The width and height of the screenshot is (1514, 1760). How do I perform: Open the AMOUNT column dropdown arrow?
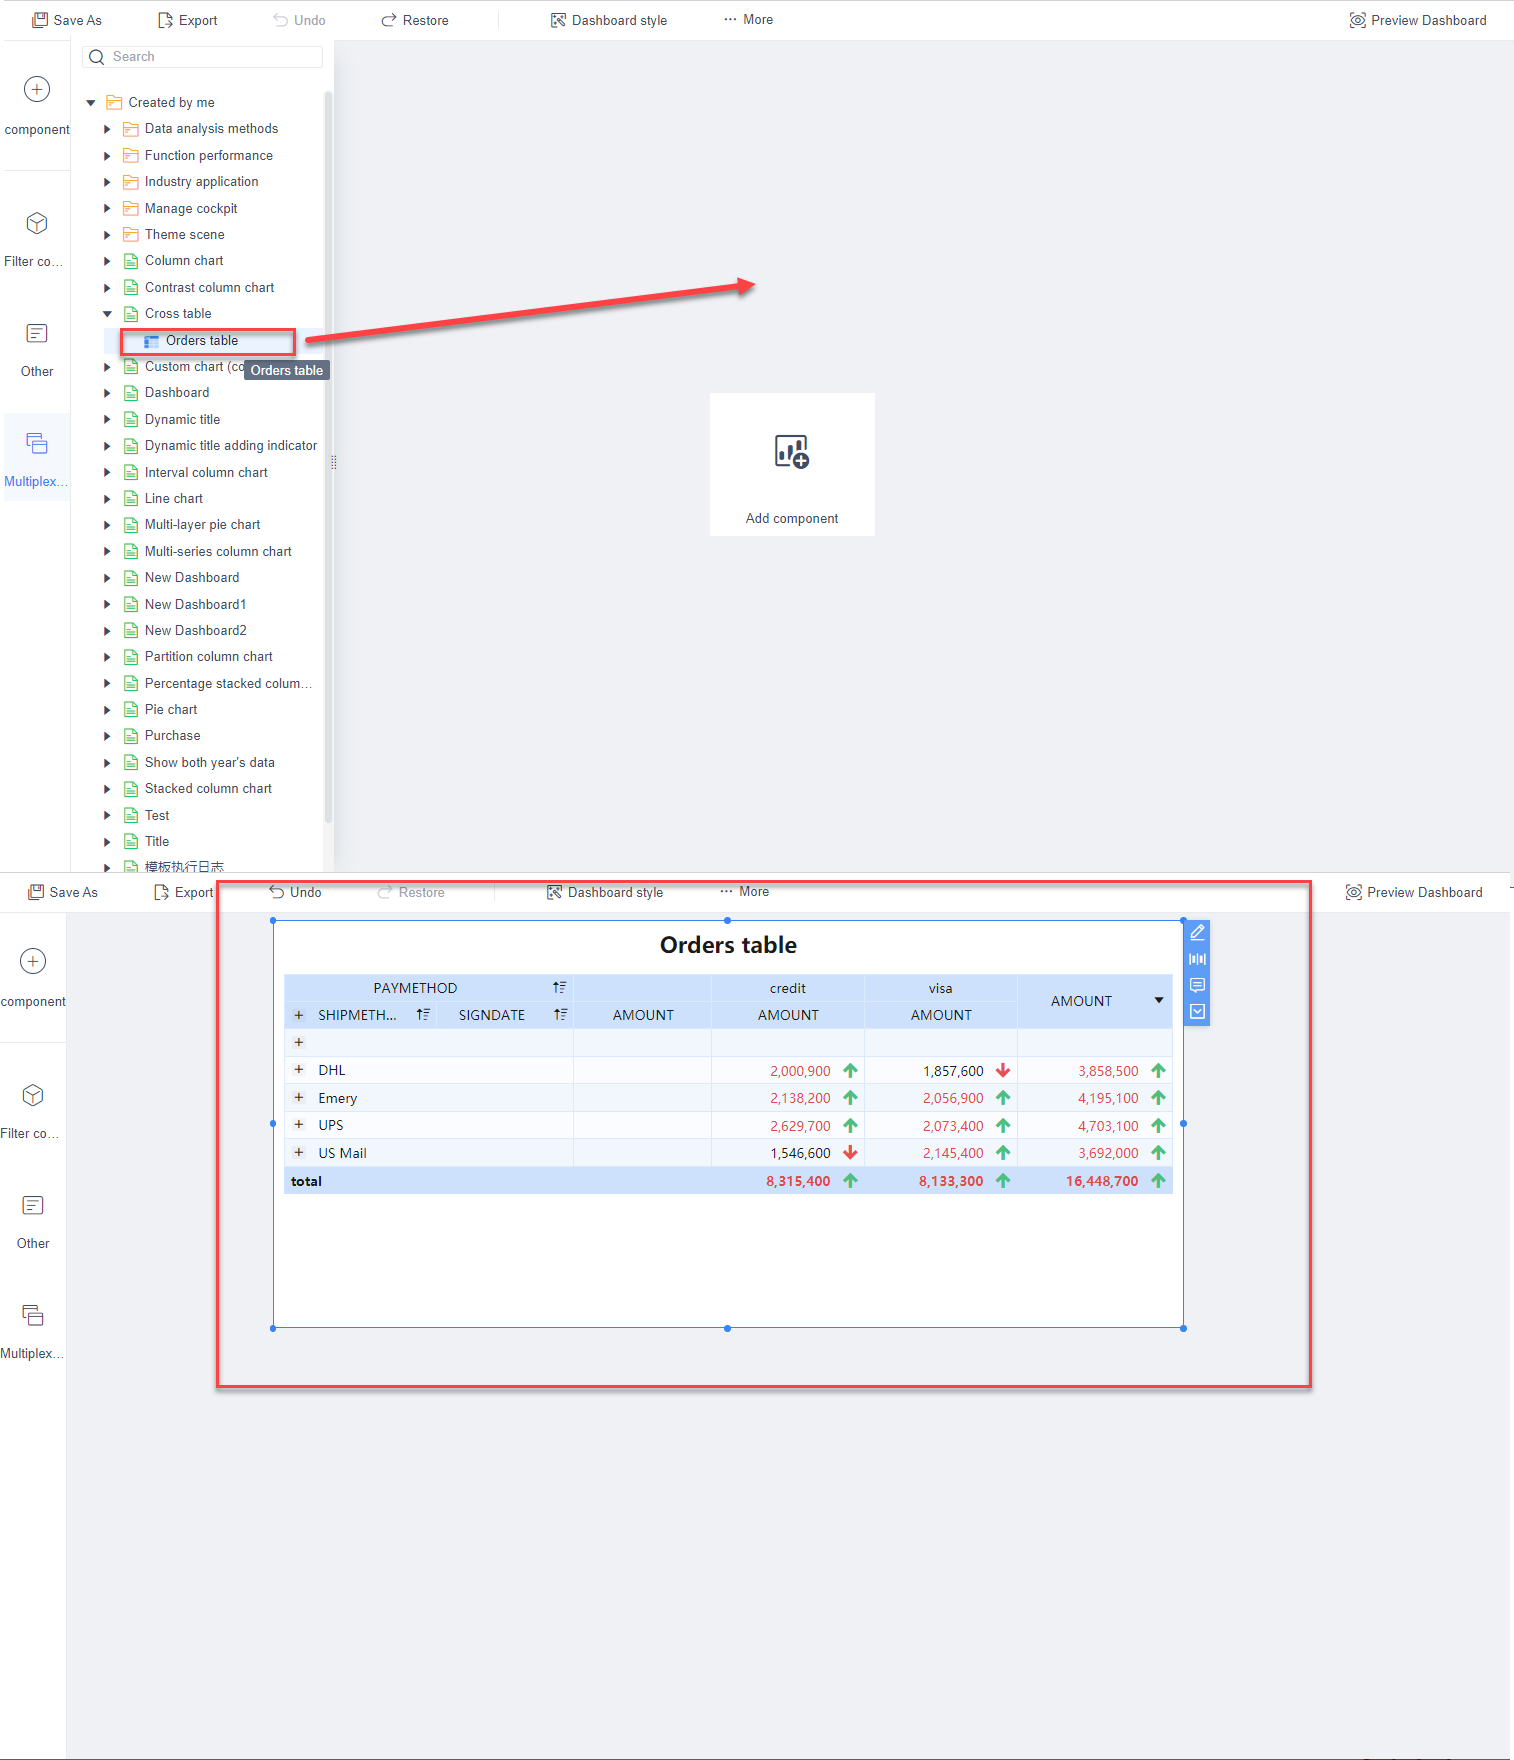[x=1159, y=1000]
